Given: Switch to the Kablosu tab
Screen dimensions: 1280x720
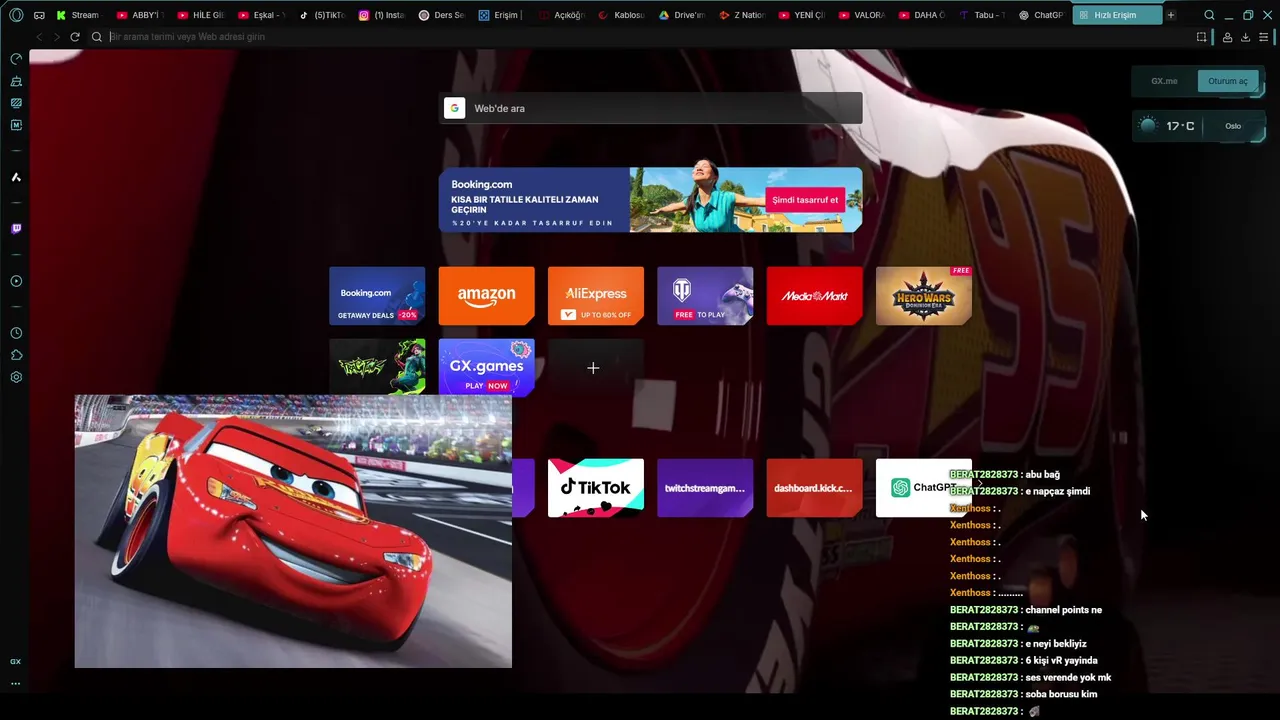Looking at the screenshot, I should point(621,15).
